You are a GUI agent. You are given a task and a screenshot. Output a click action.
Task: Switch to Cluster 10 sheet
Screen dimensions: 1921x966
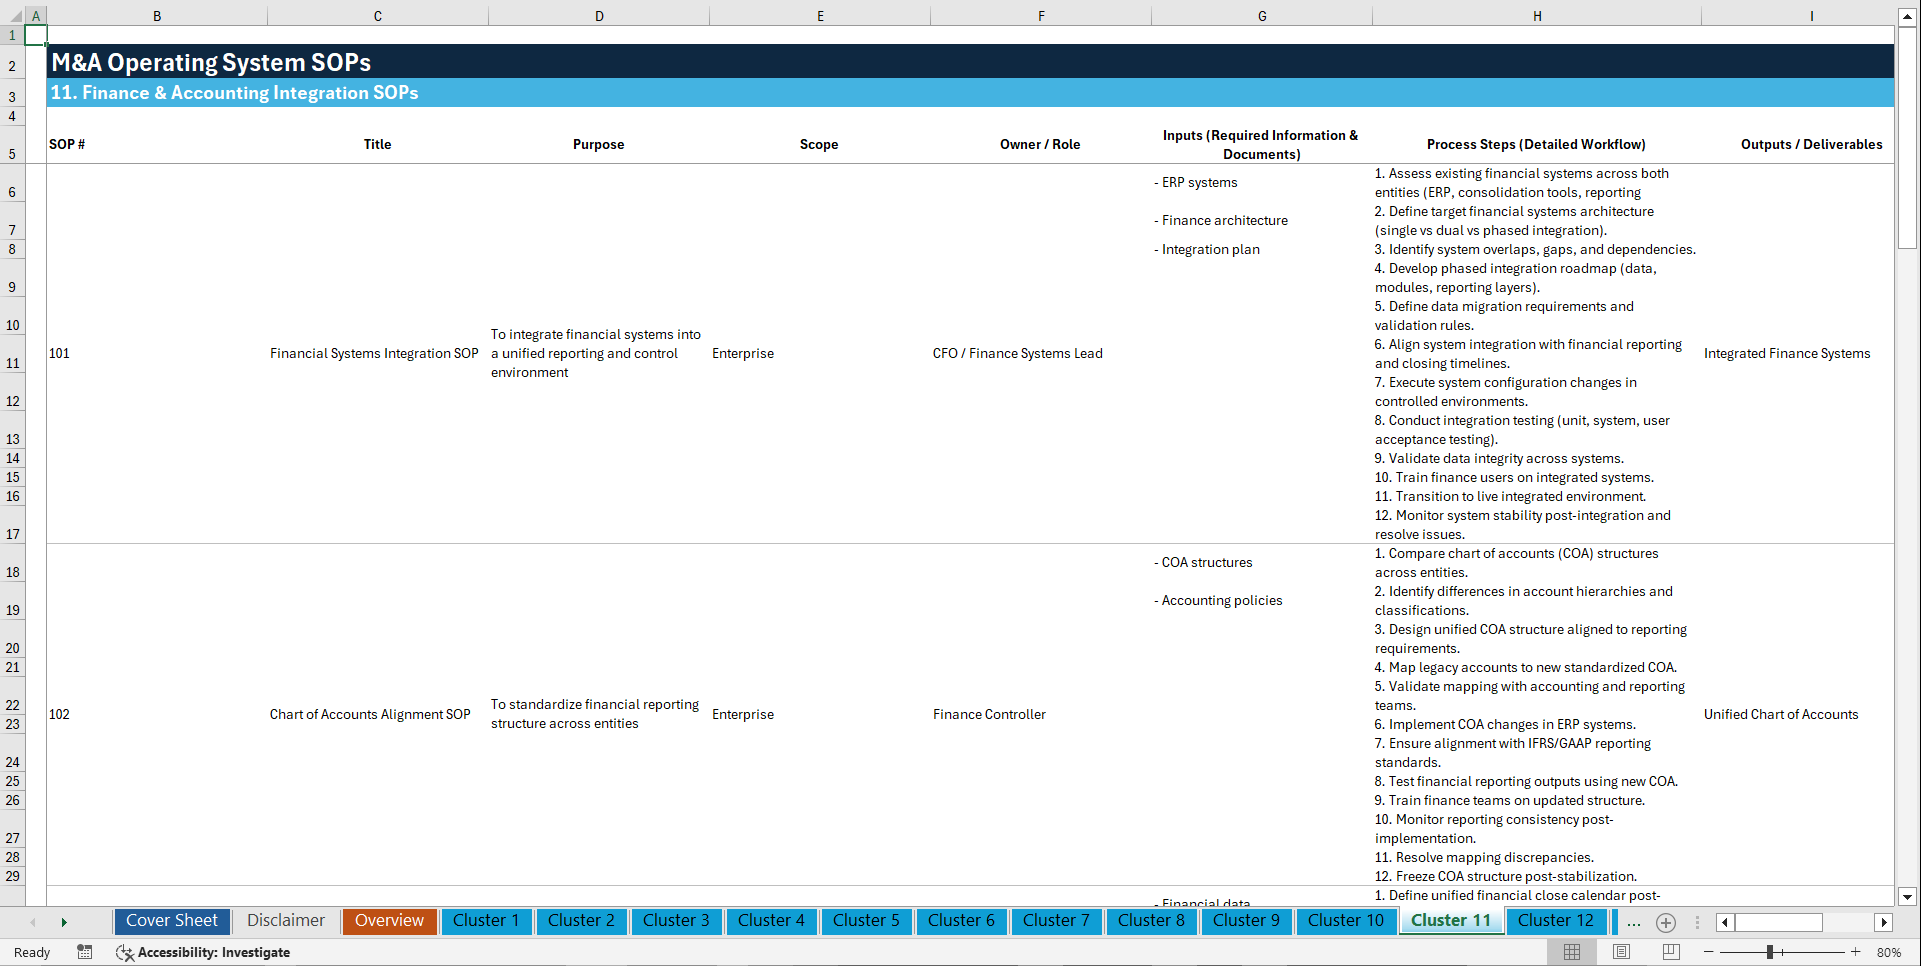(x=1346, y=921)
